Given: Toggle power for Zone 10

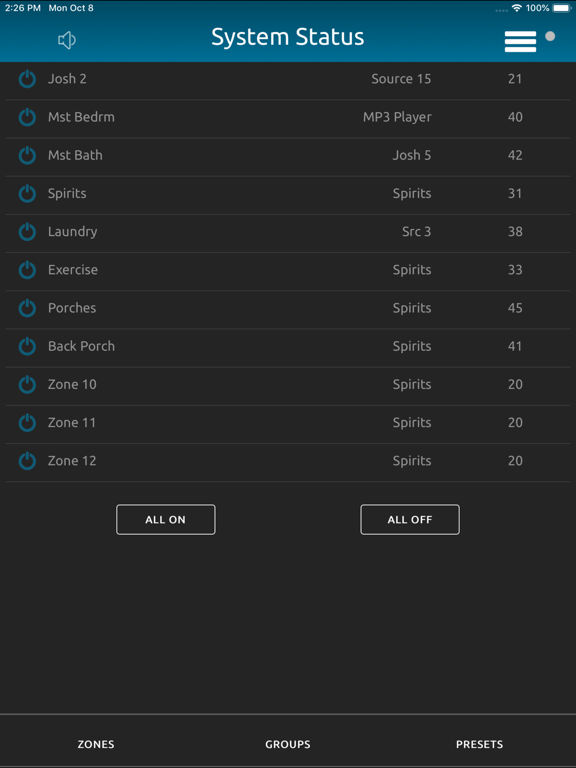Looking at the screenshot, I should click(x=27, y=384).
